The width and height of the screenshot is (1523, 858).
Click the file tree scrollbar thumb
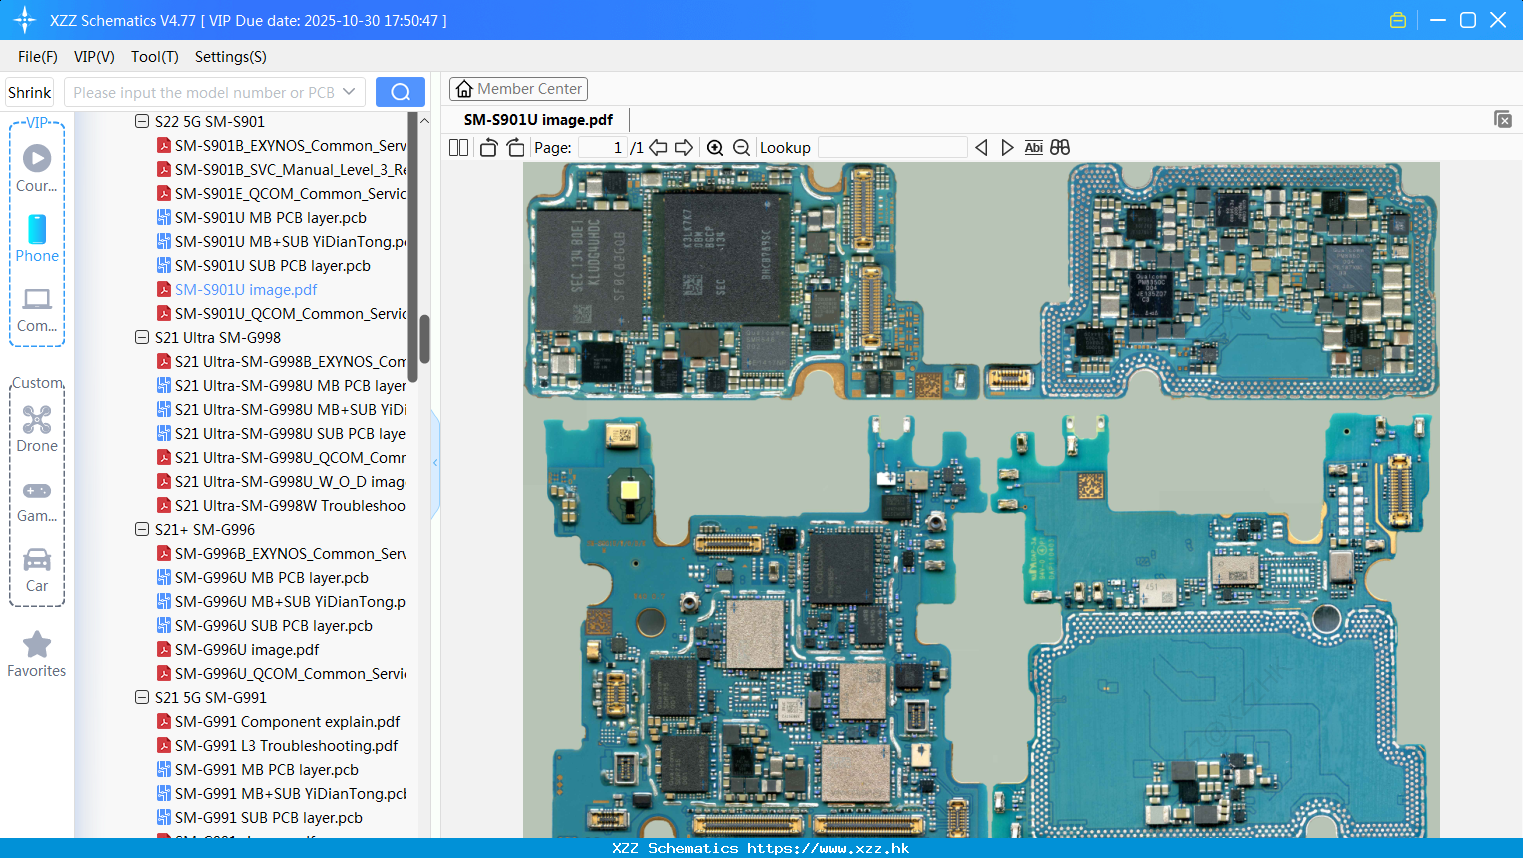click(424, 339)
